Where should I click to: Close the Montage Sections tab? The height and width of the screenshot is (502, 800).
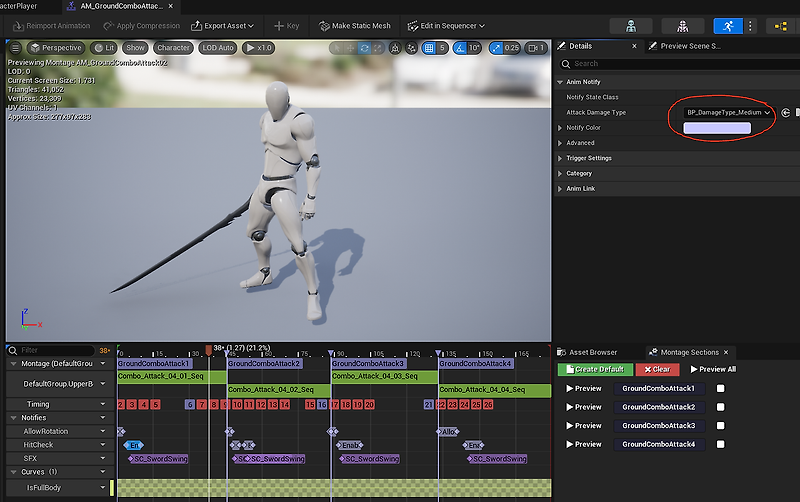click(x=726, y=353)
